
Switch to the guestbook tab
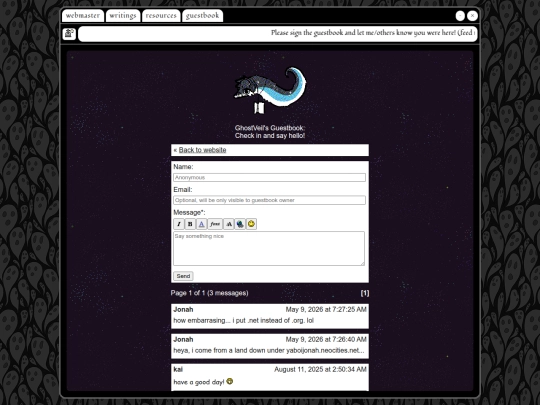pyautogui.click(x=202, y=15)
